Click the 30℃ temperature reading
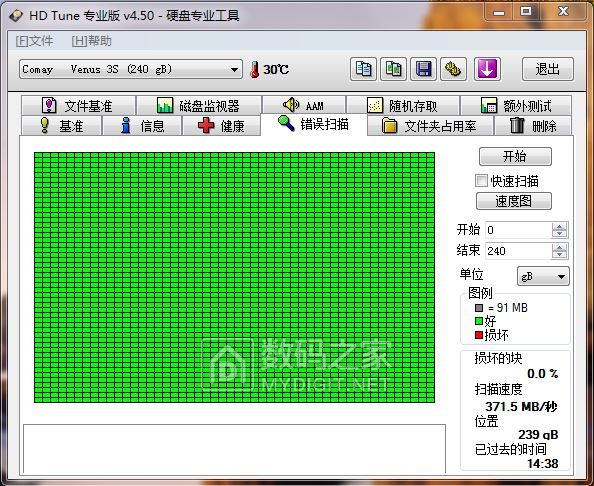Viewport: 594px width, 486px height. 276,70
